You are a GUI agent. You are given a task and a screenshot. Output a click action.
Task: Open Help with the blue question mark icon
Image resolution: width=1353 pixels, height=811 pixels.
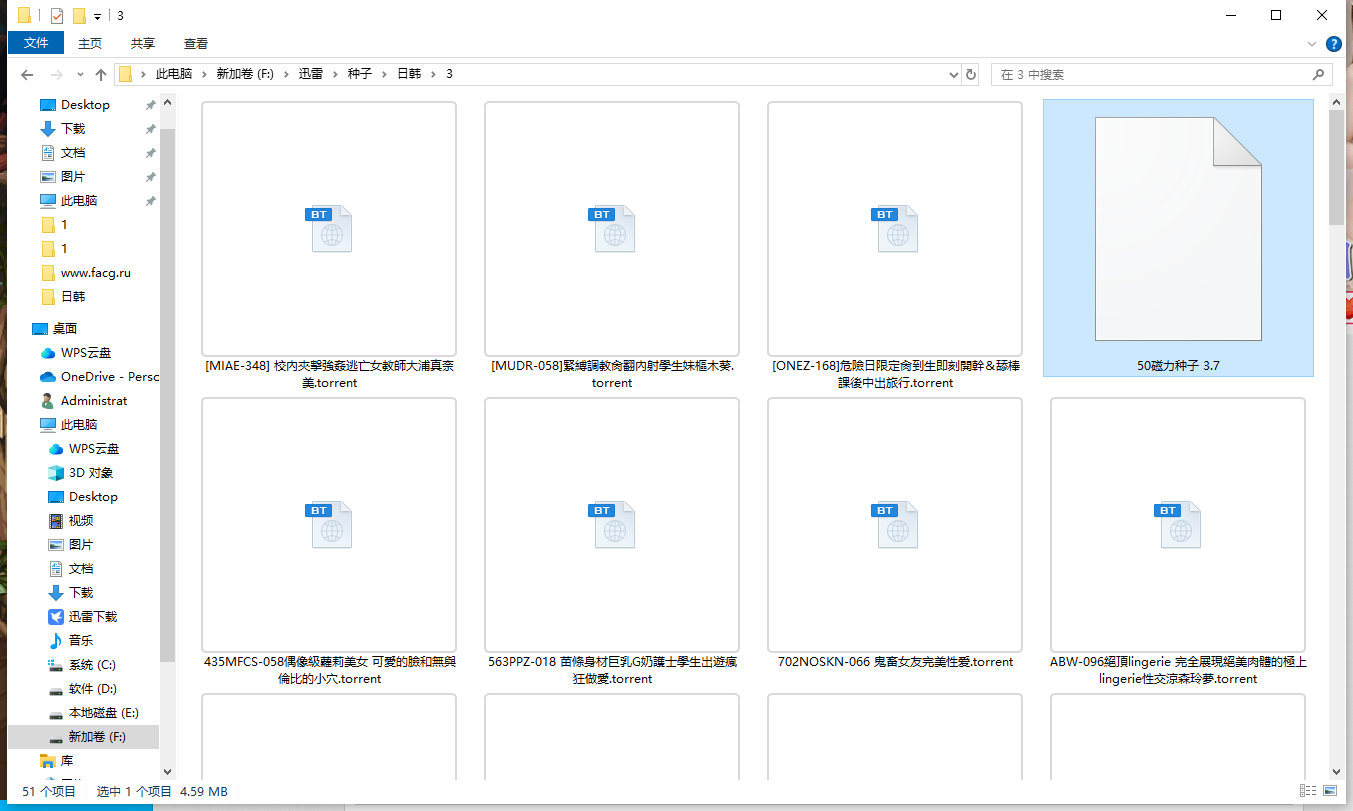click(x=1333, y=44)
